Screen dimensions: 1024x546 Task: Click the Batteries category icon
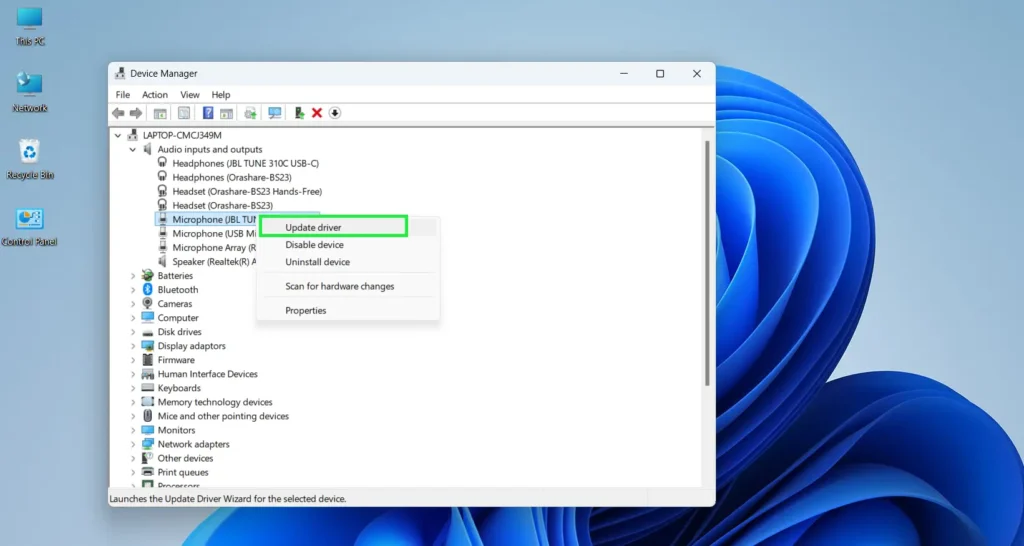tap(148, 276)
